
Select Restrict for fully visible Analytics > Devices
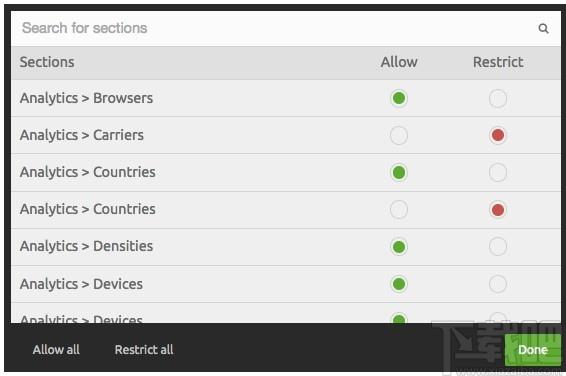coord(498,284)
